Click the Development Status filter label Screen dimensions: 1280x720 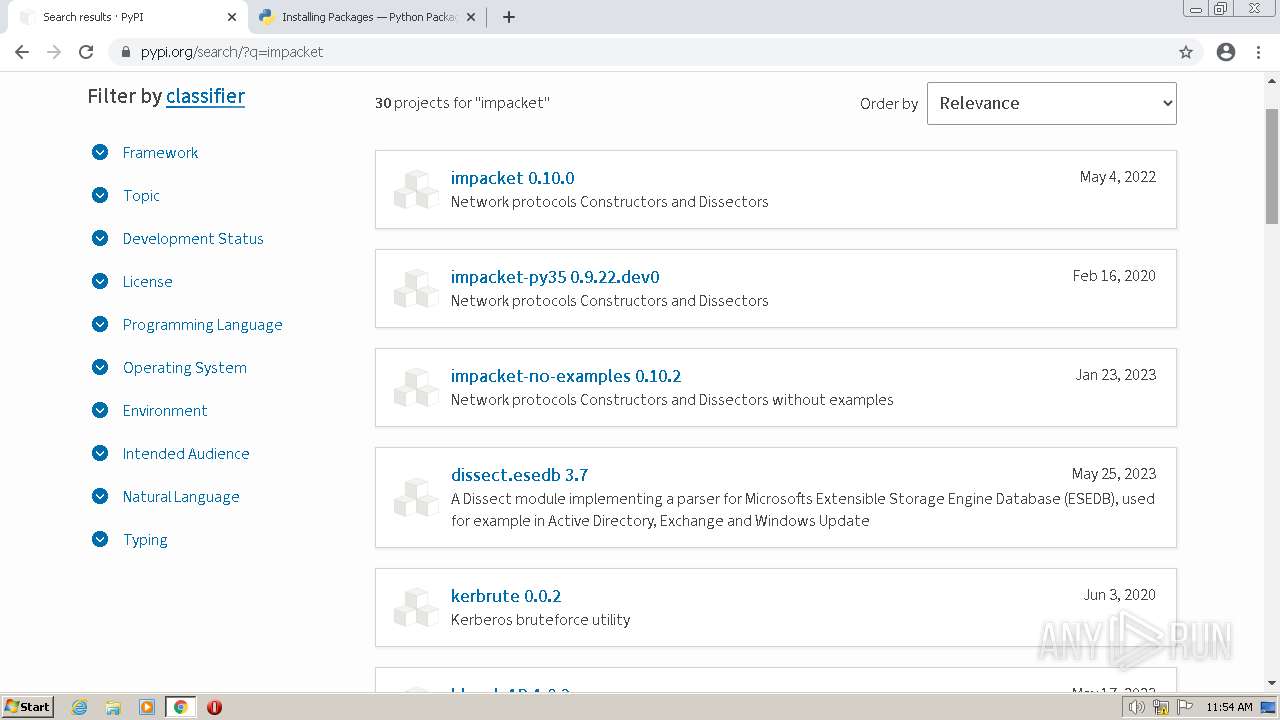tap(193, 239)
